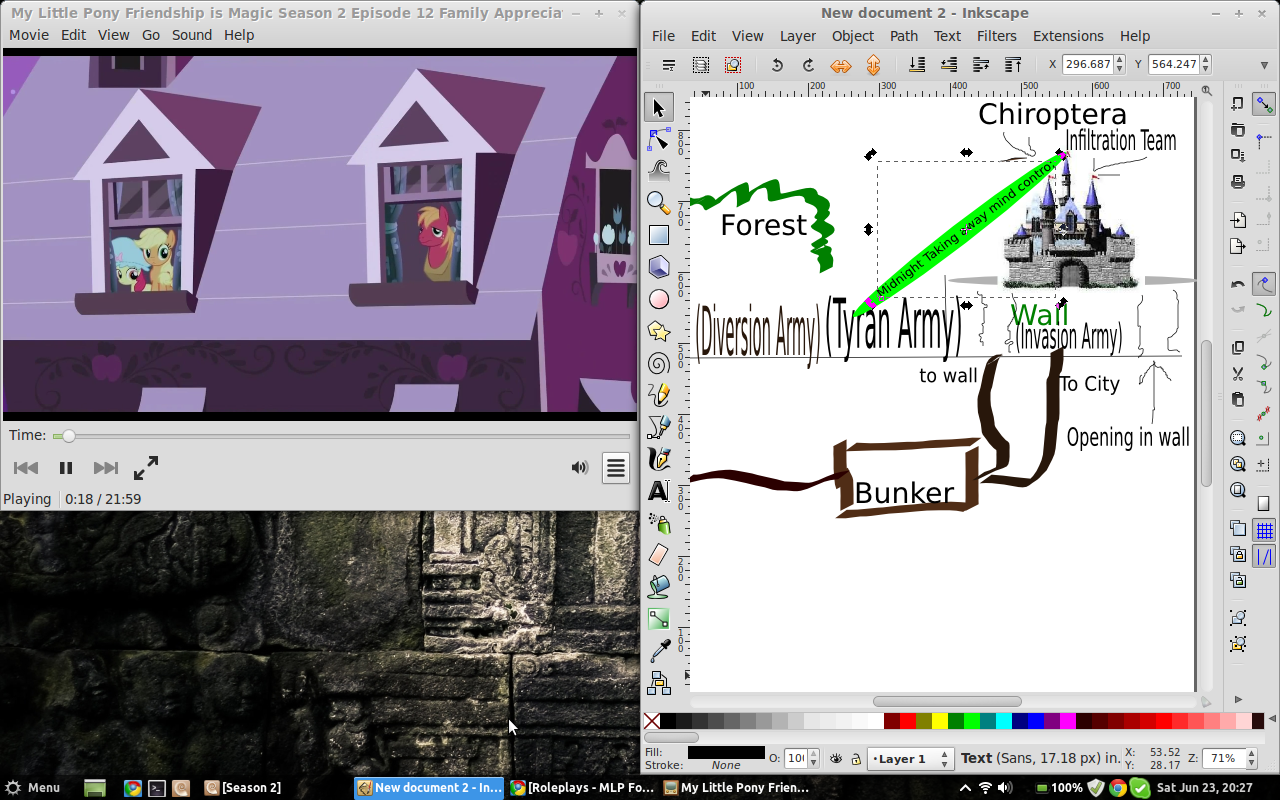Select the Zoom magnifier tool in Inkscape toolbox

(x=658, y=203)
